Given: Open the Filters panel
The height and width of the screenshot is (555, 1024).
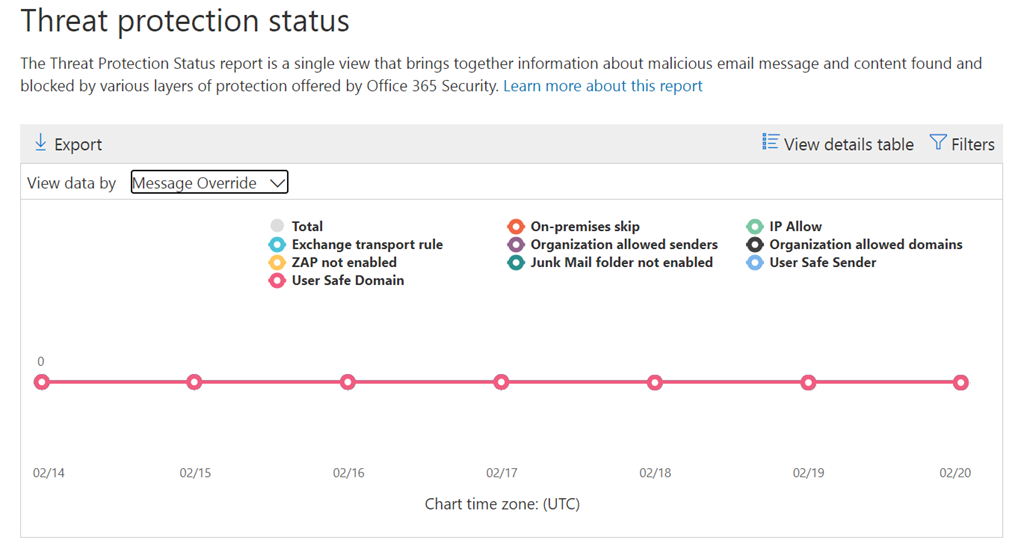Looking at the screenshot, I should click(972, 144).
